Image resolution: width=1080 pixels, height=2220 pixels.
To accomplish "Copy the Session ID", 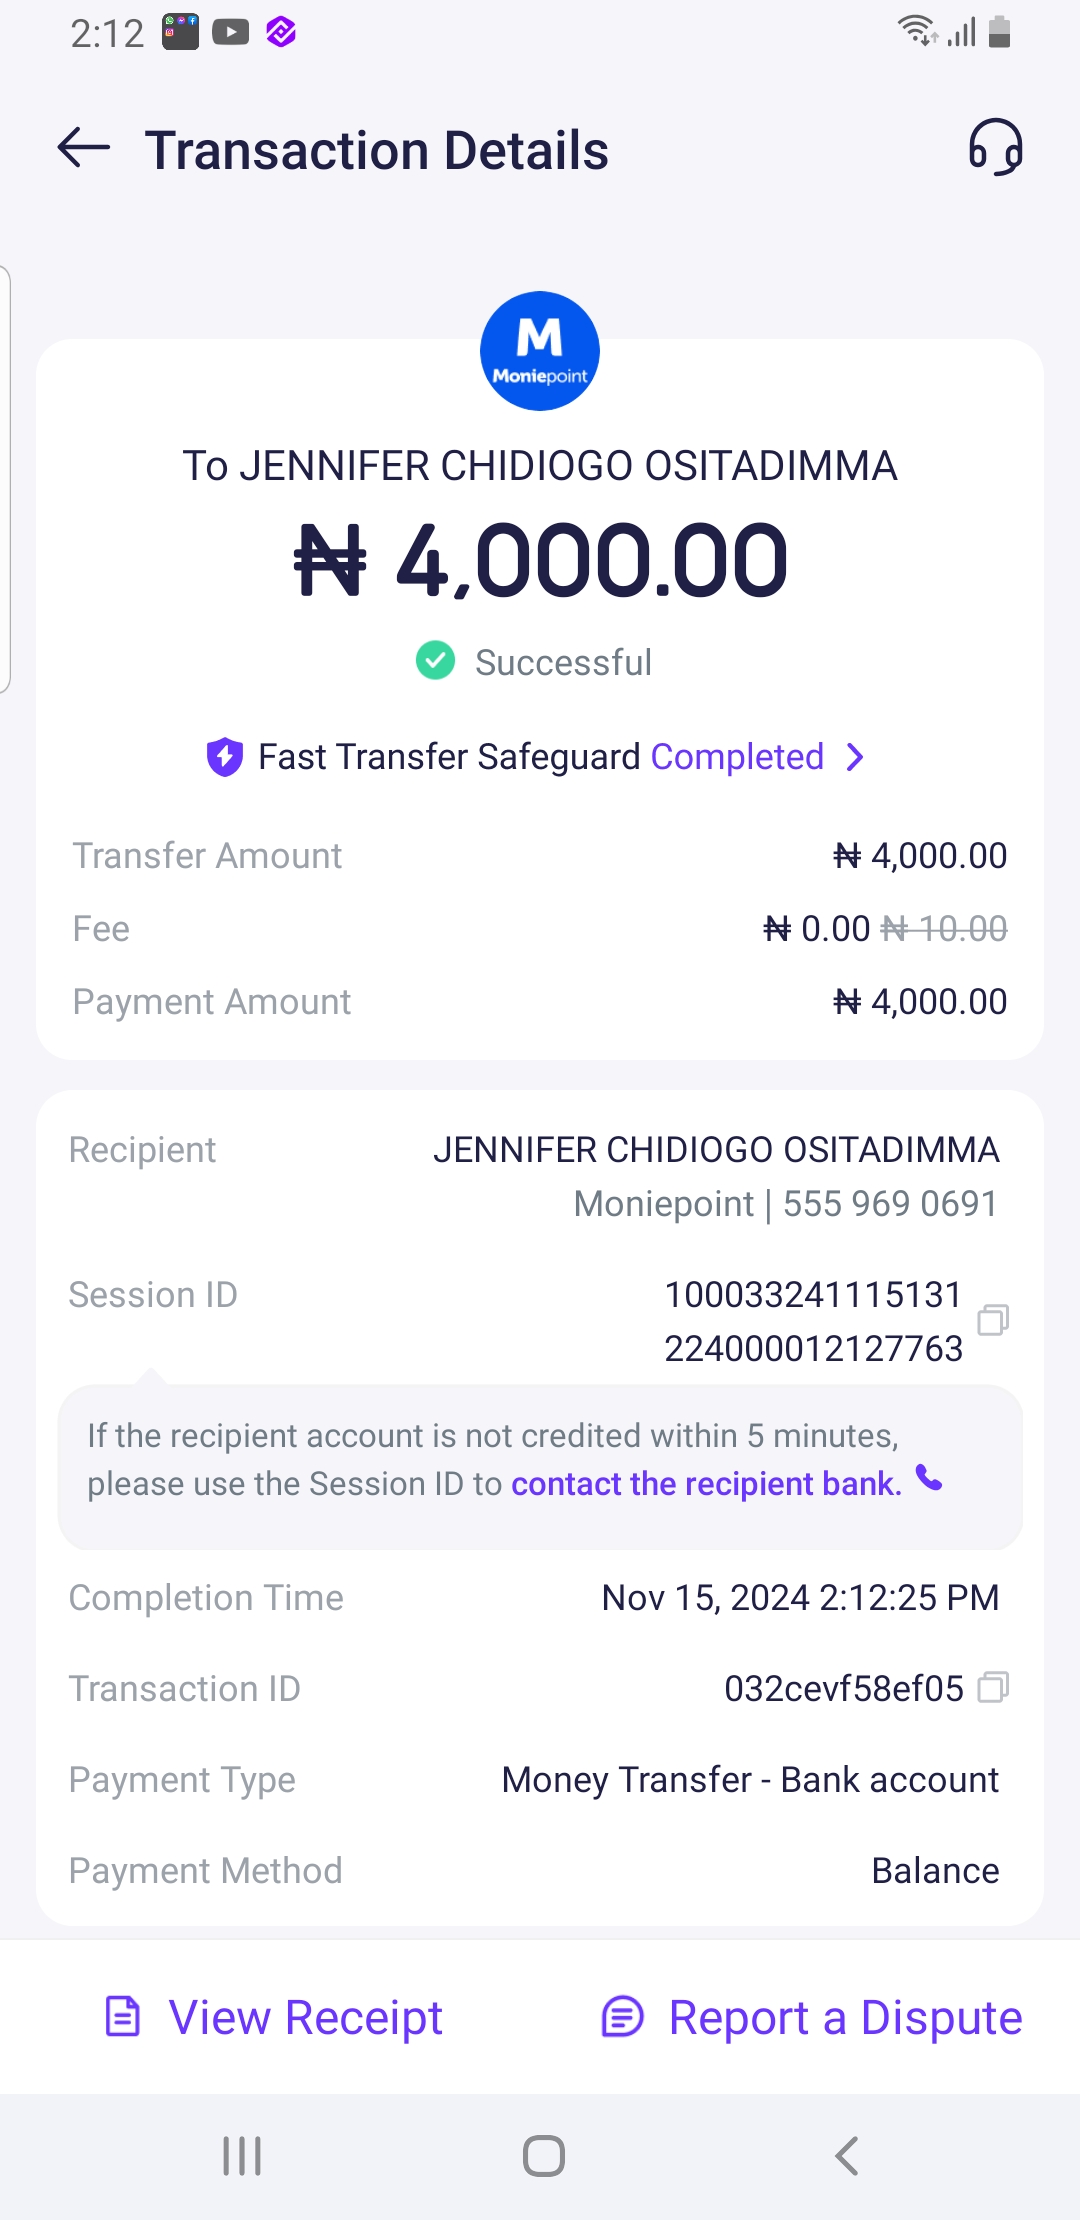I will pyautogui.click(x=992, y=1320).
